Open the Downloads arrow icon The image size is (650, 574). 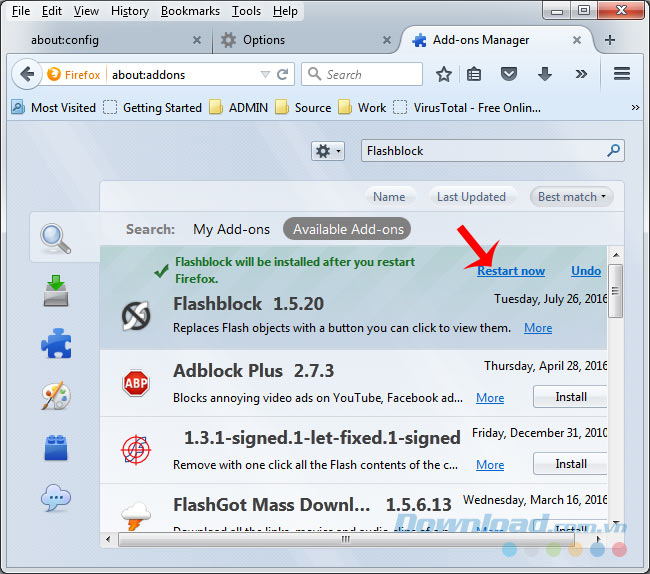[545, 75]
